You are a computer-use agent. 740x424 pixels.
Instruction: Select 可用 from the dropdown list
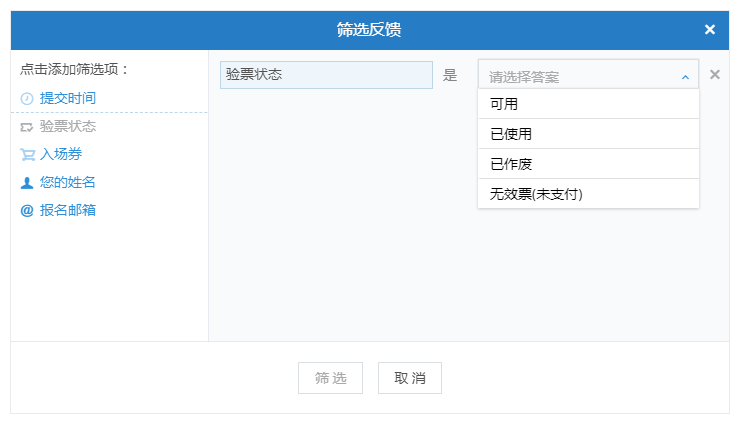588,104
